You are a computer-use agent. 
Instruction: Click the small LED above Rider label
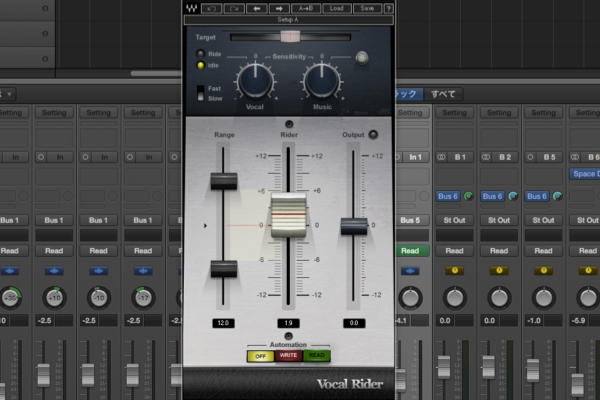click(289, 124)
